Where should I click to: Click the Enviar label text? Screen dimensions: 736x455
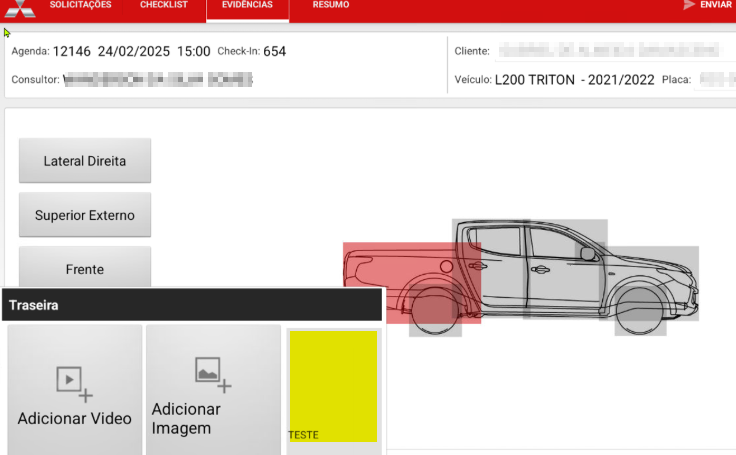[x=716, y=5]
